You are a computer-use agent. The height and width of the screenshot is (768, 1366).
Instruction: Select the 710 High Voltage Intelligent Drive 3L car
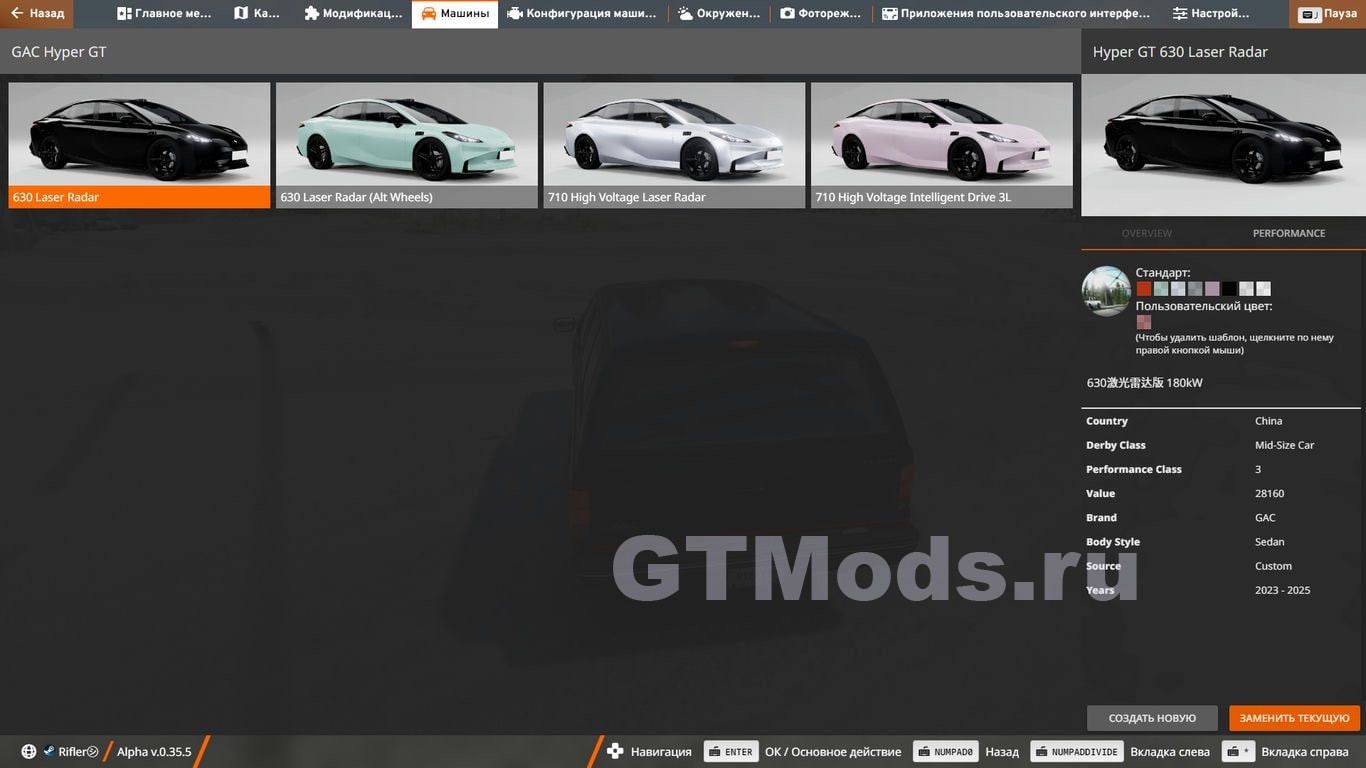941,145
